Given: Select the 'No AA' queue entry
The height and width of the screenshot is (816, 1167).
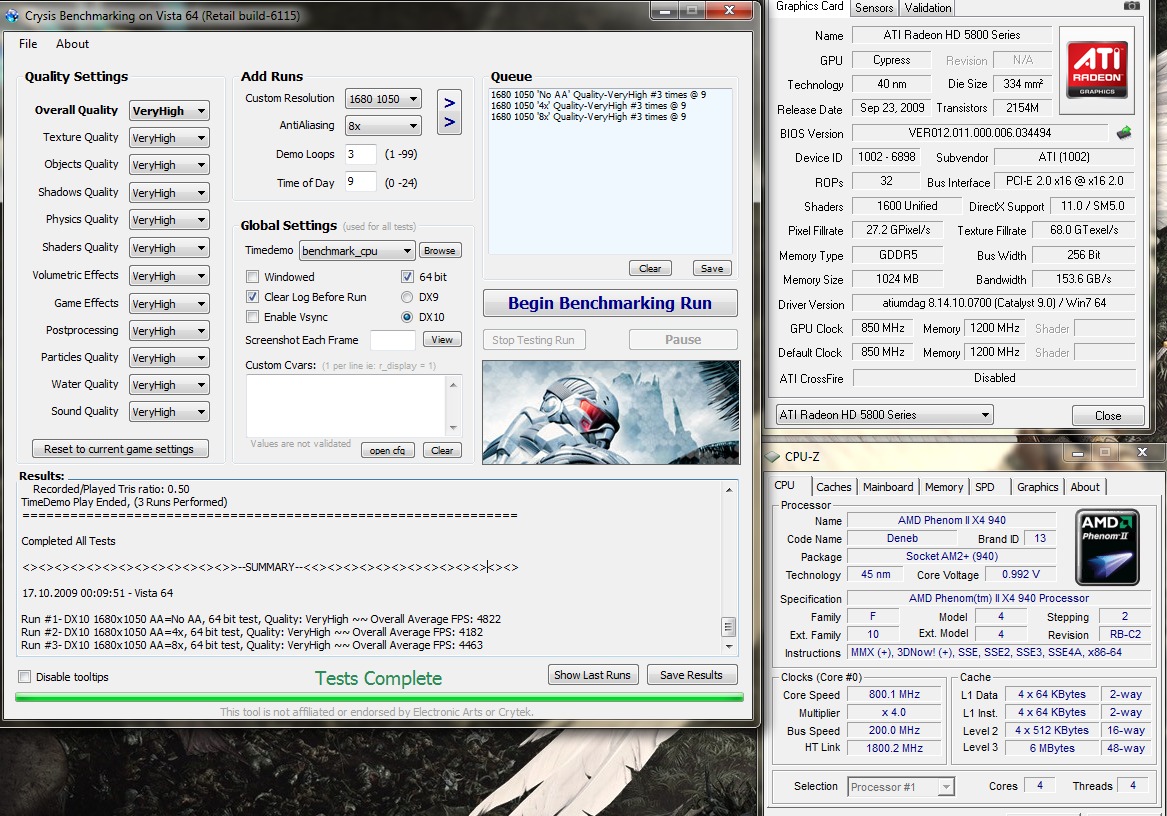Looking at the screenshot, I should [x=598, y=95].
